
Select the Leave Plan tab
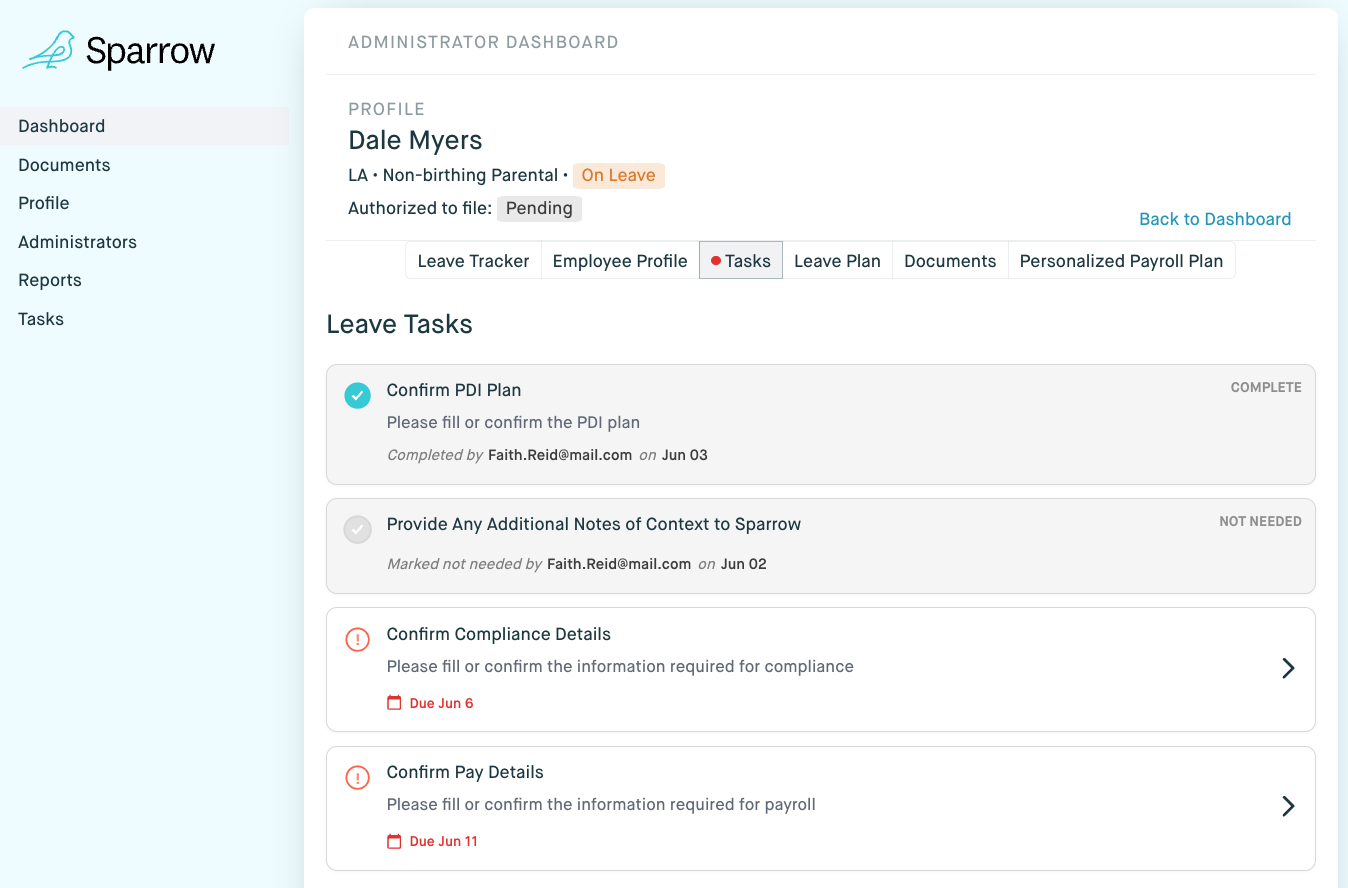837,261
